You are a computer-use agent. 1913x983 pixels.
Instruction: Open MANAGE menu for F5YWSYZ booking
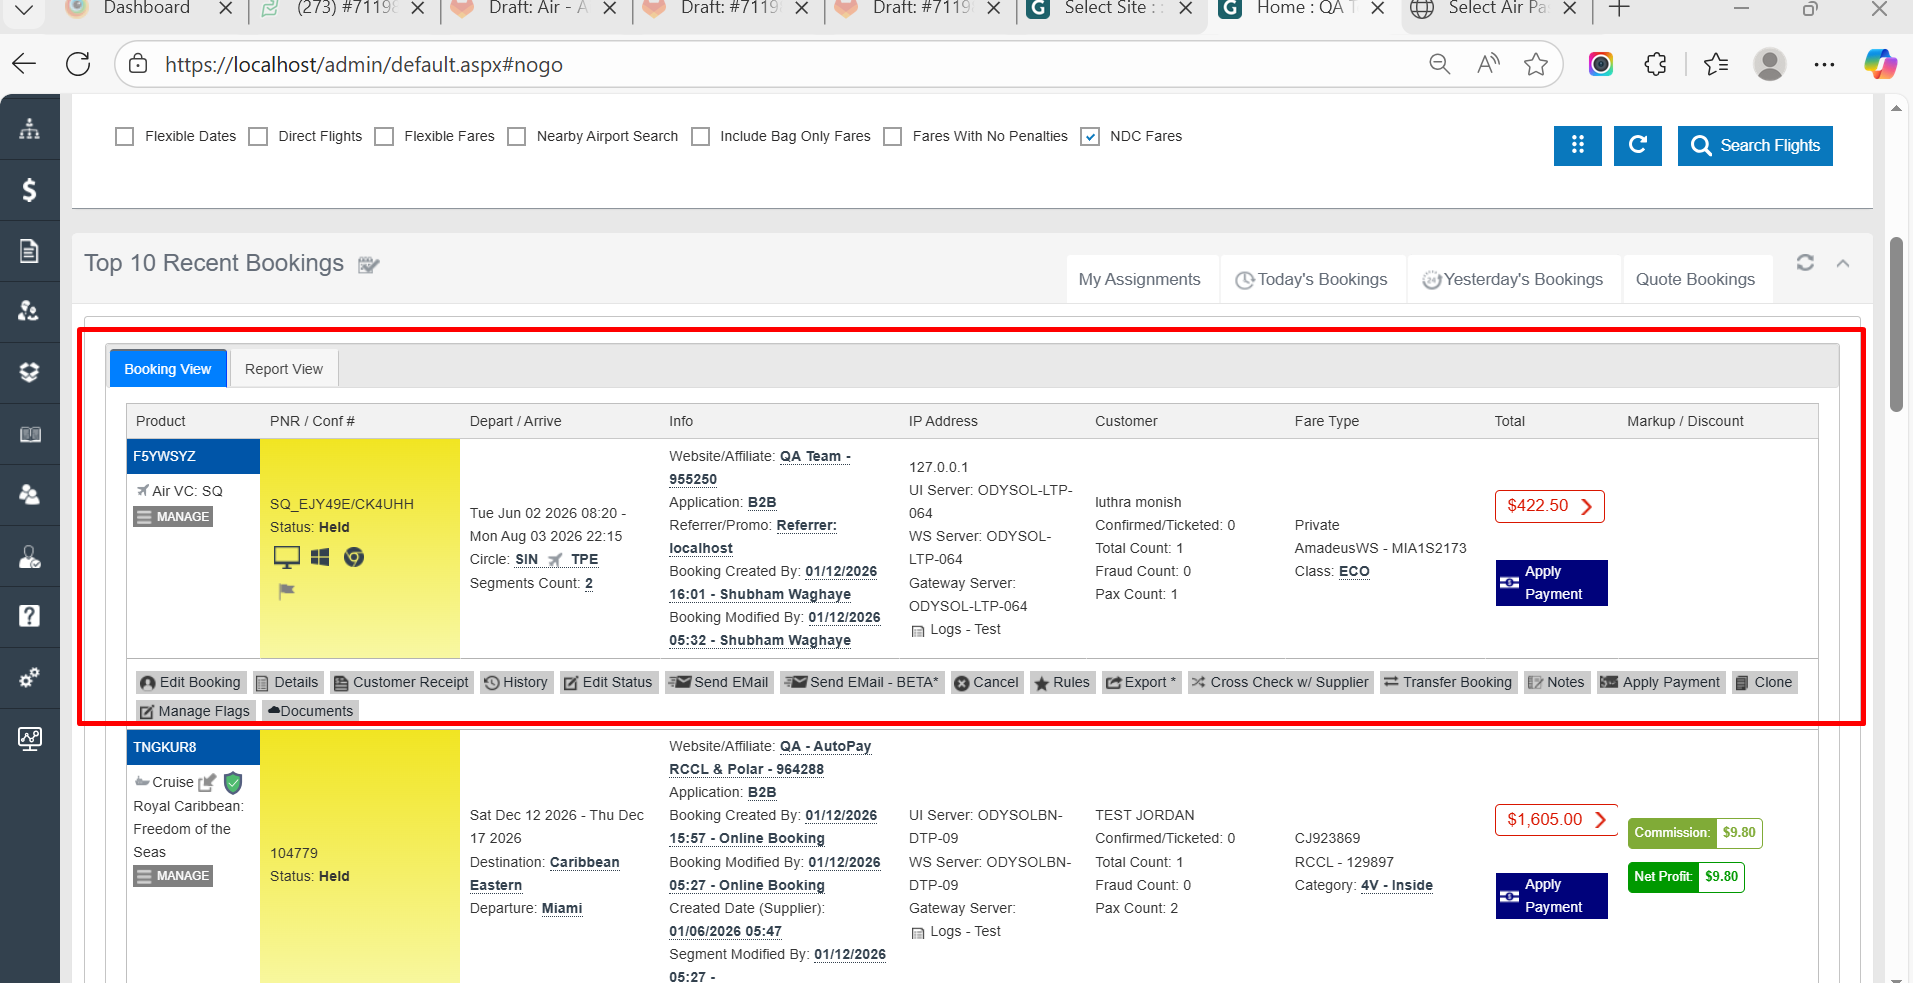pyautogui.click(x=173, y=517)
